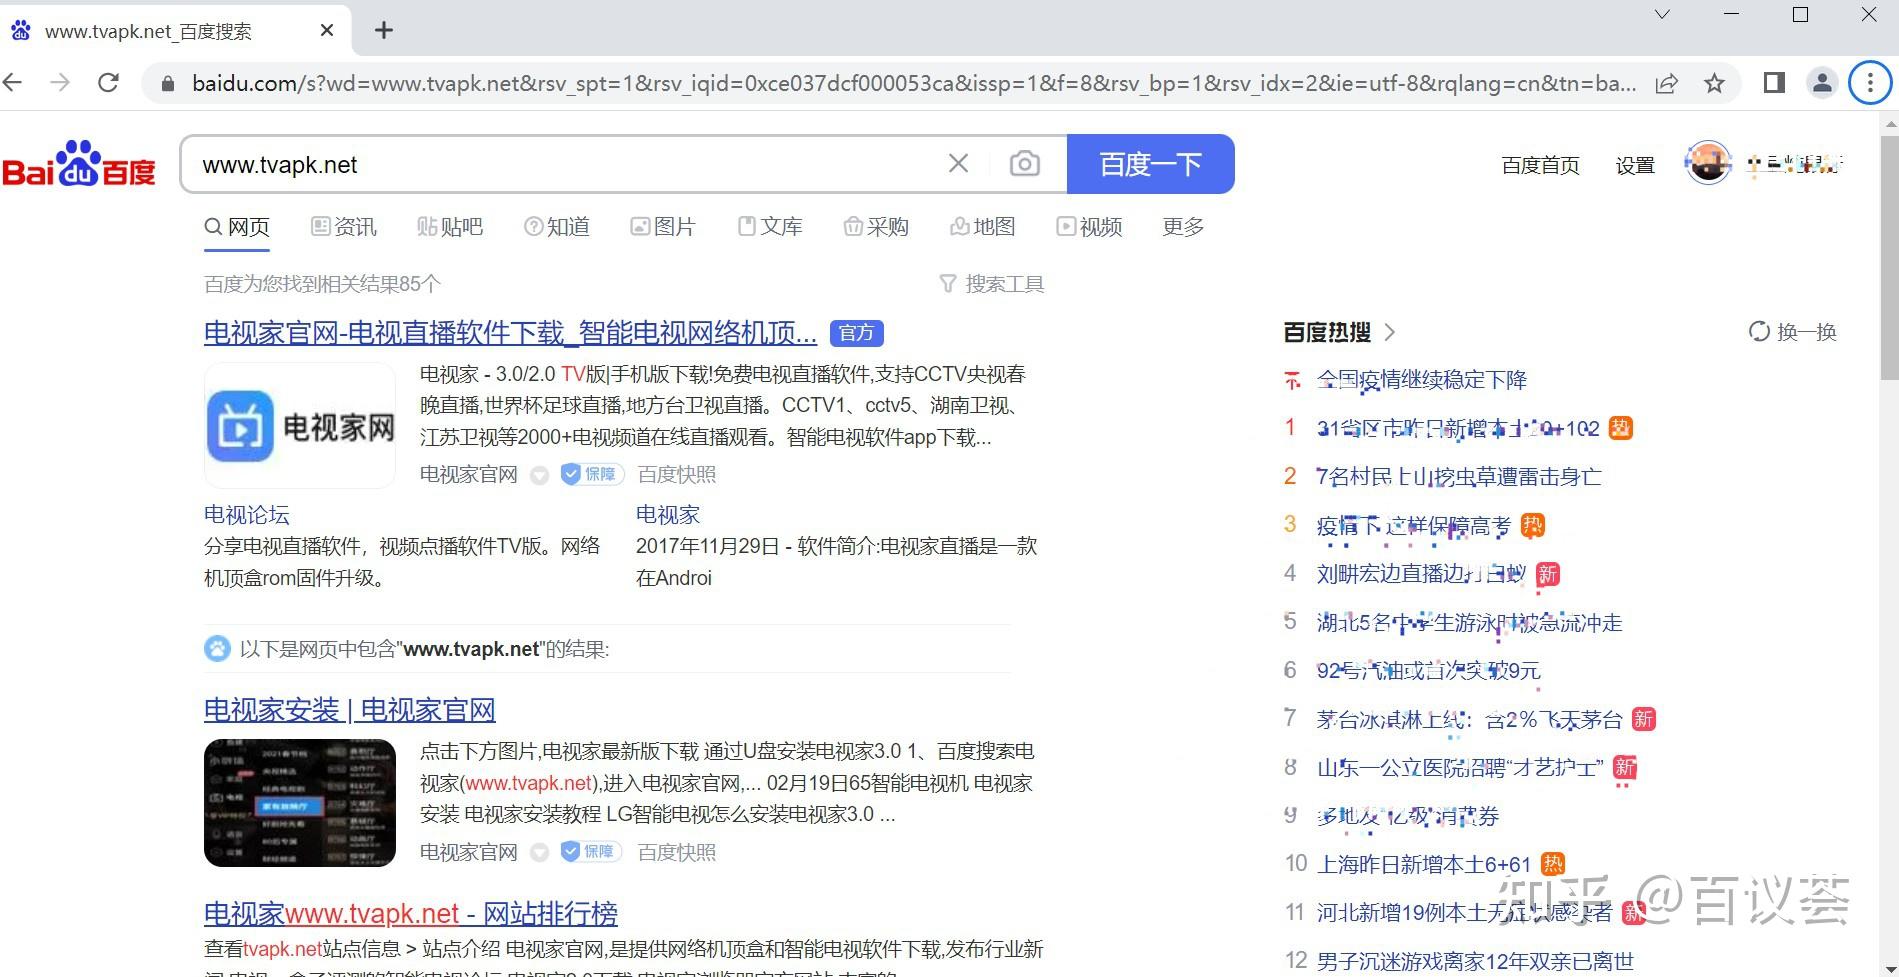This screenshot has height=977, width=1899.
Task: Select the 网页 tab
Action: pyautogui.click(x=237, y=227)
